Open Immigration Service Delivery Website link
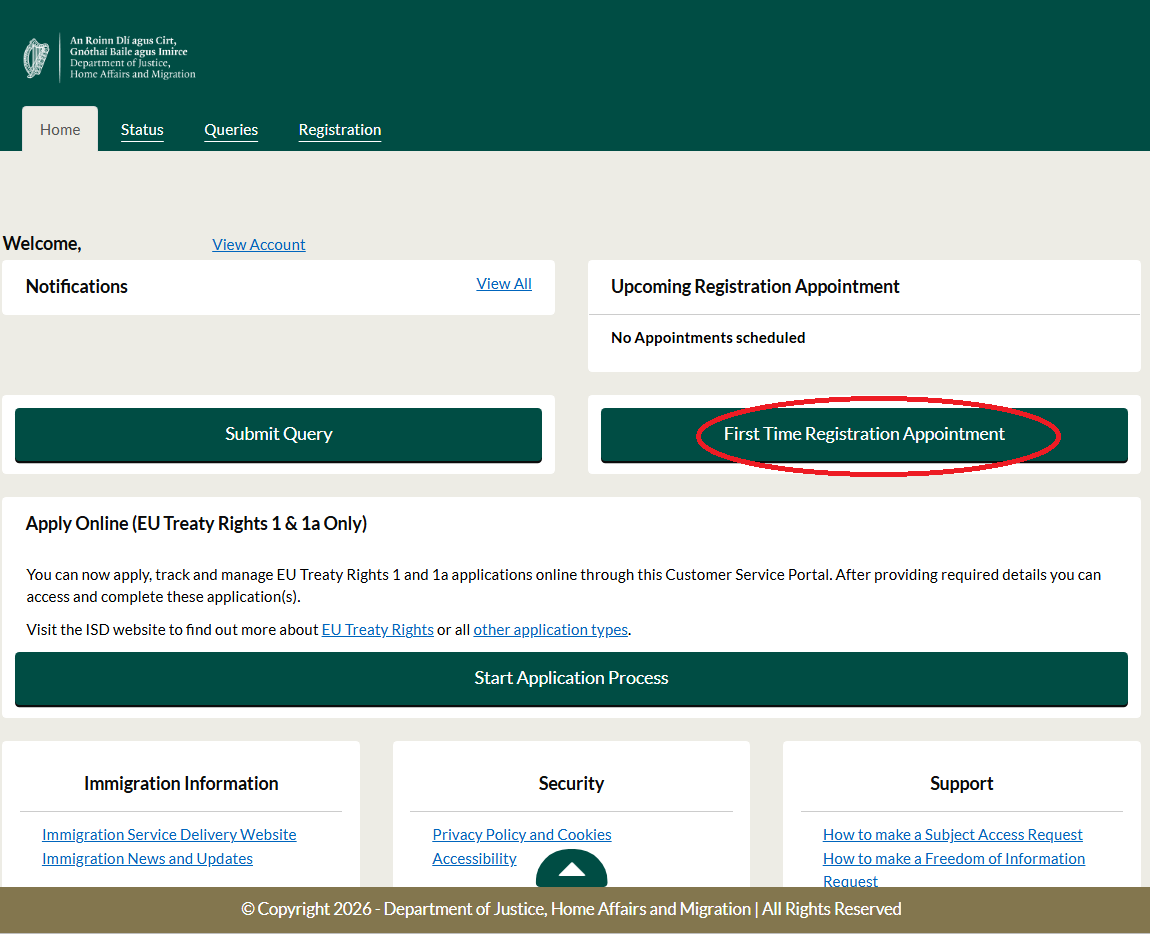The image size is (1150, 934). 169,834
